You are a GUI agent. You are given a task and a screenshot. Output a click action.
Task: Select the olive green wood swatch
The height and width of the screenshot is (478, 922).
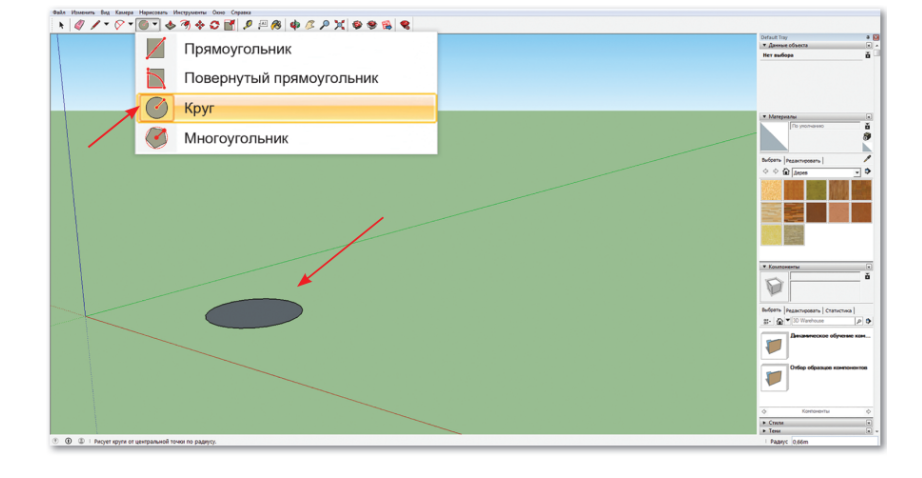point(816,190)
